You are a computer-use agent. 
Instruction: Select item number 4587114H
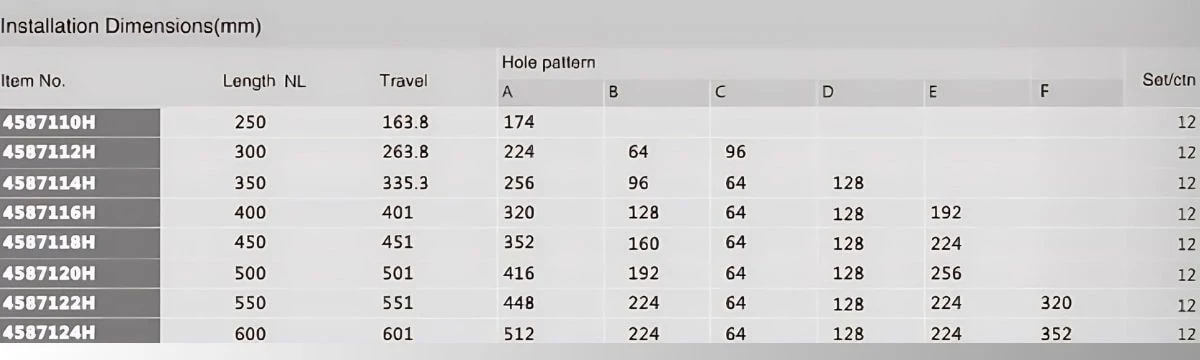coord(48,183)
